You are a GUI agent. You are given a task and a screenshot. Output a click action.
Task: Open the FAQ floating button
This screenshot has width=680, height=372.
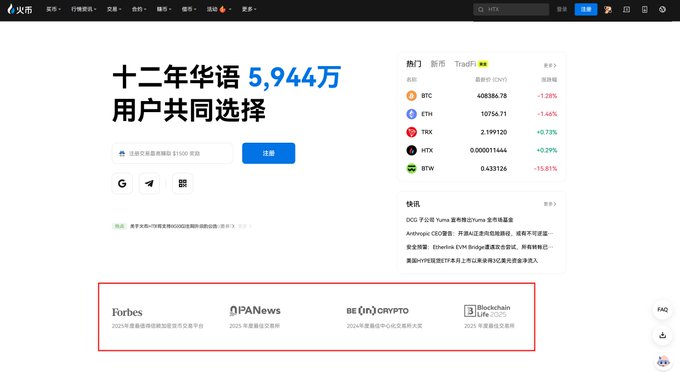pyautogui.click(x=662, y=310)
